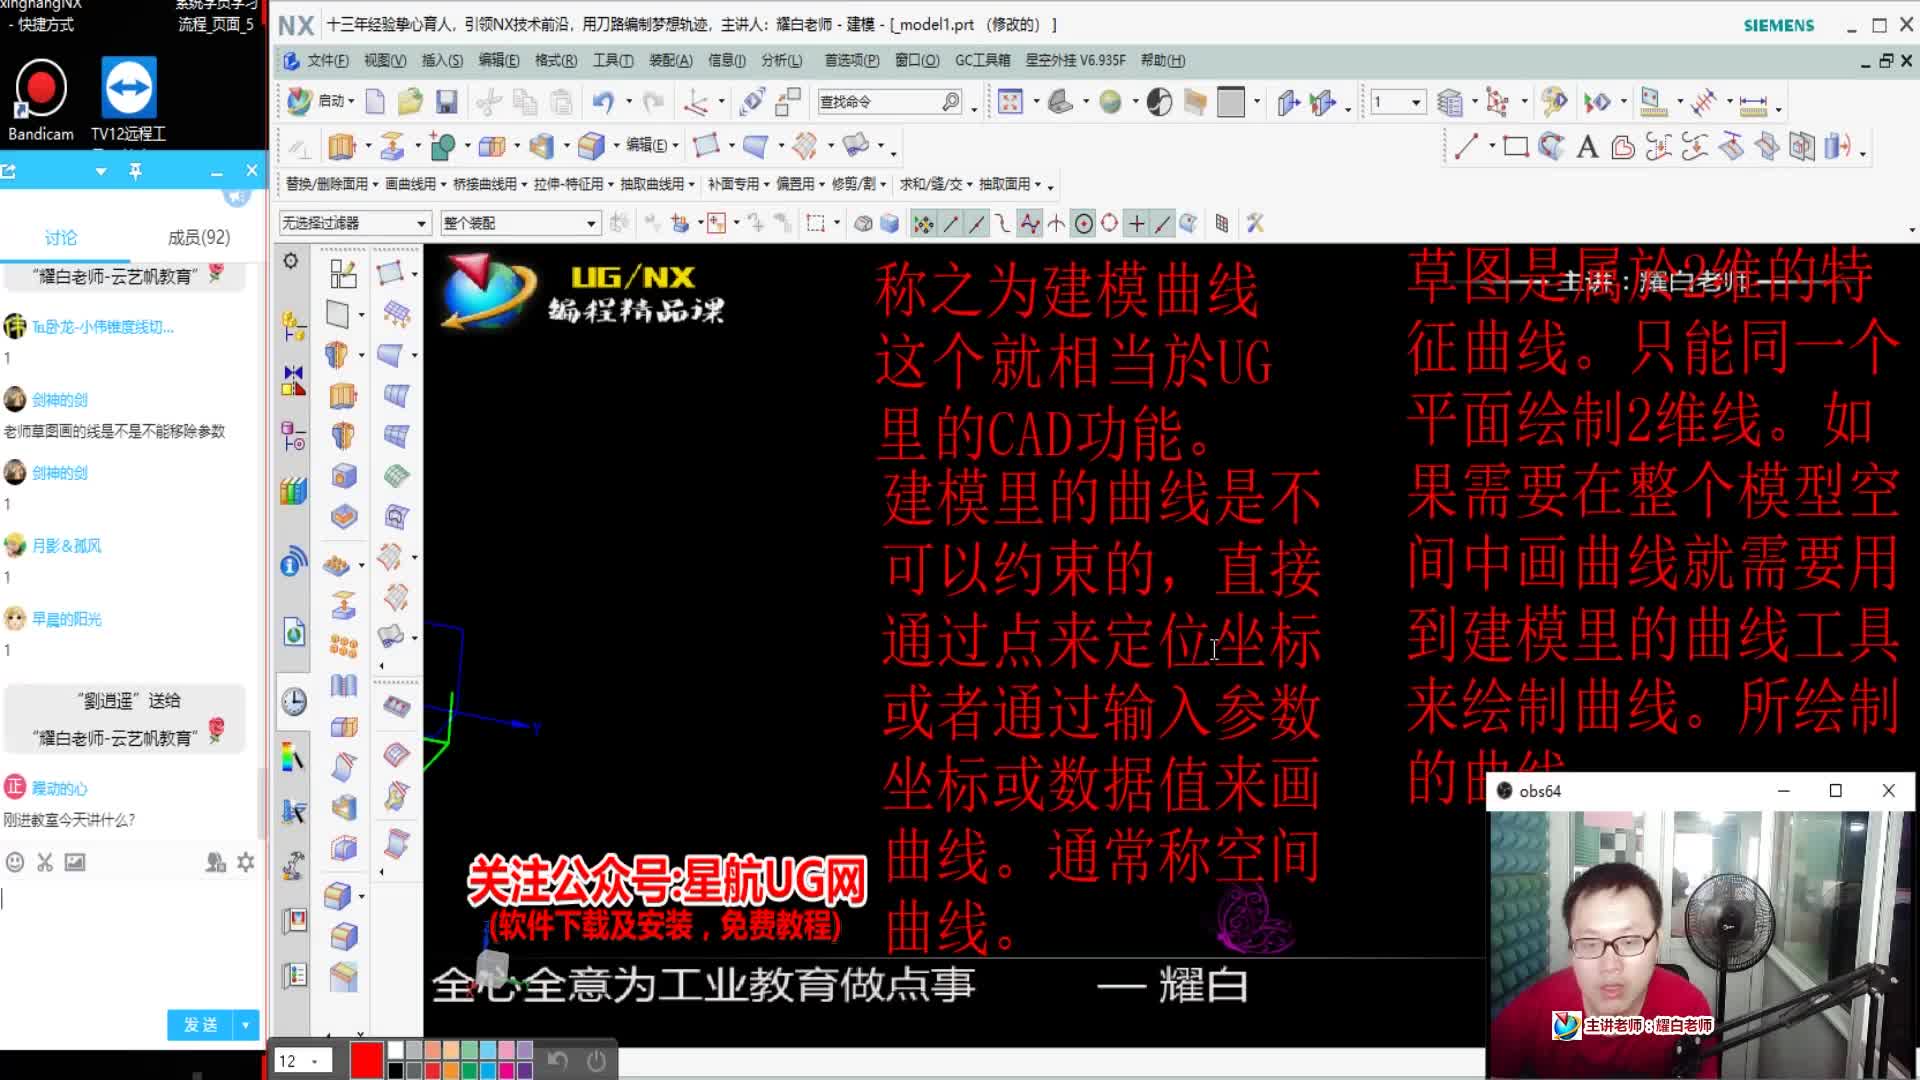Screen dimensions: 1920x1080
Task: Create a new file in NX
Action: [x=375, y=101]
